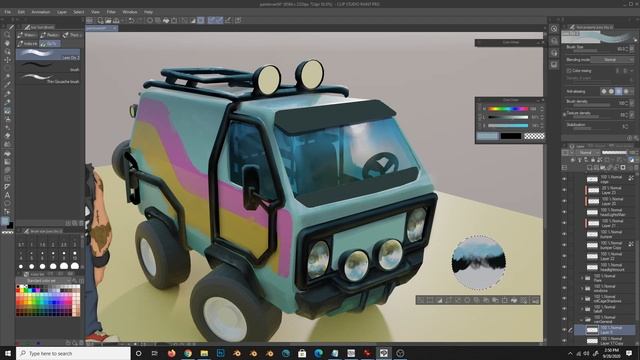Select the Hand move tool in toolbar
This screenshot has height=360, width=640.
[x=7, y=43]
